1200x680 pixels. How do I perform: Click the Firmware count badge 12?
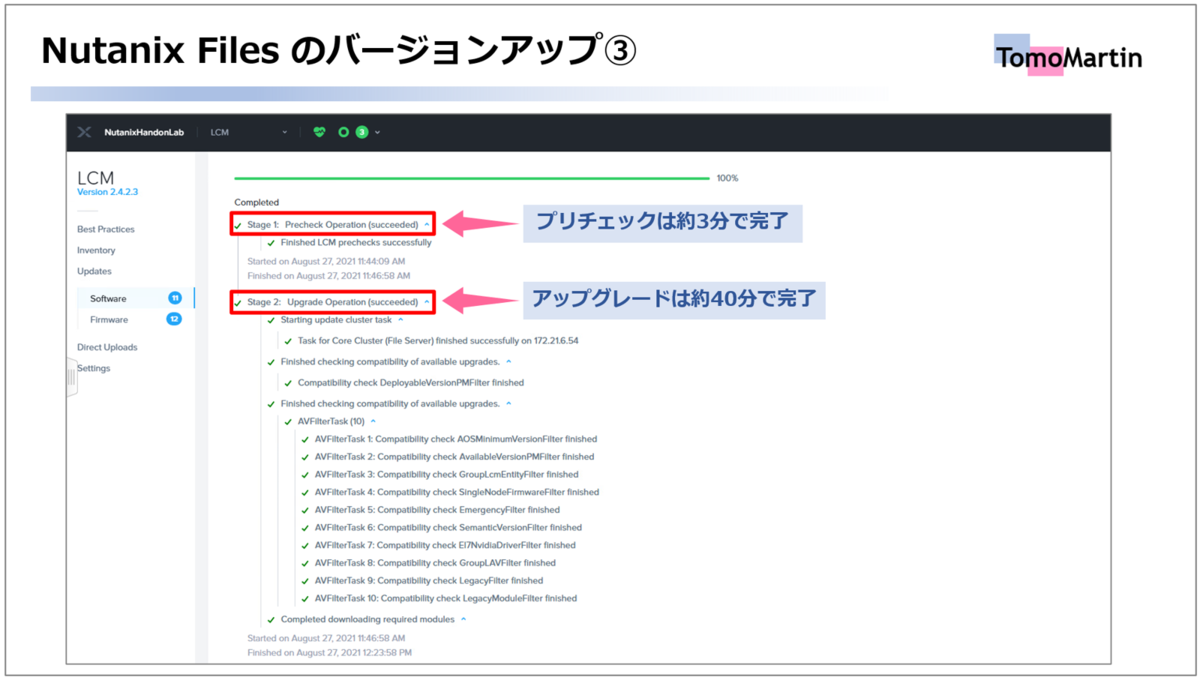[x=174, y=319]
